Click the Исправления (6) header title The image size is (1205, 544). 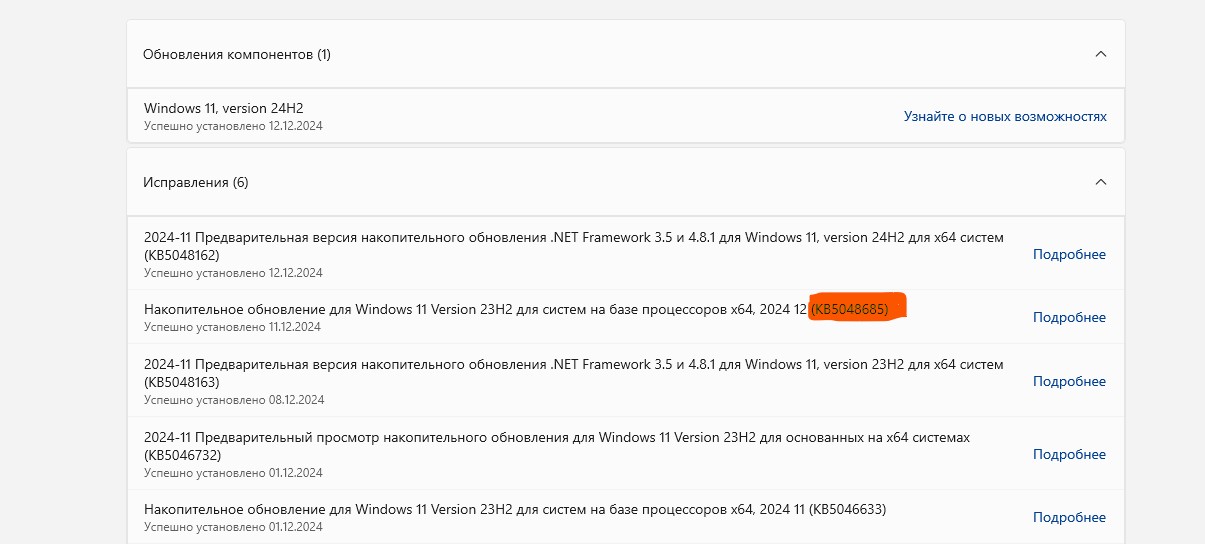point(196,183)
